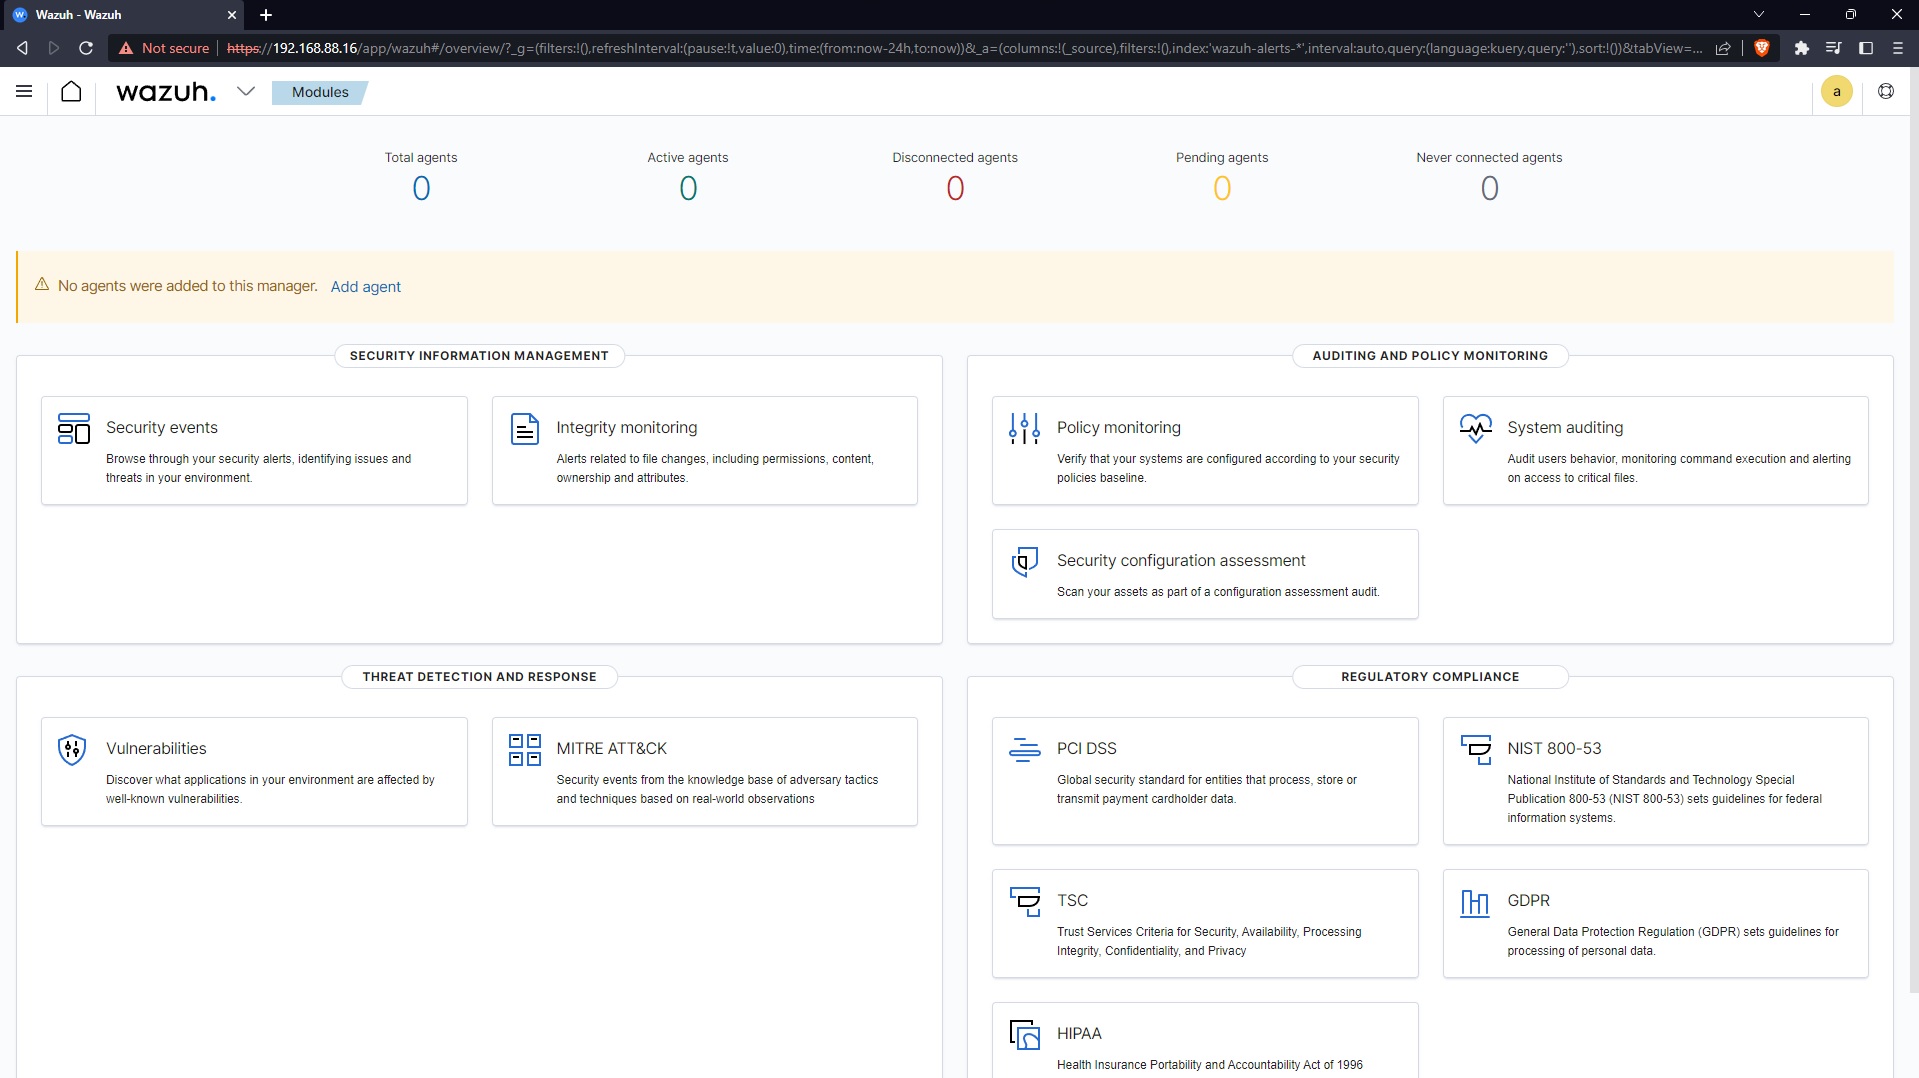
Task: Open the Security events module title
Action: [162, 428]
